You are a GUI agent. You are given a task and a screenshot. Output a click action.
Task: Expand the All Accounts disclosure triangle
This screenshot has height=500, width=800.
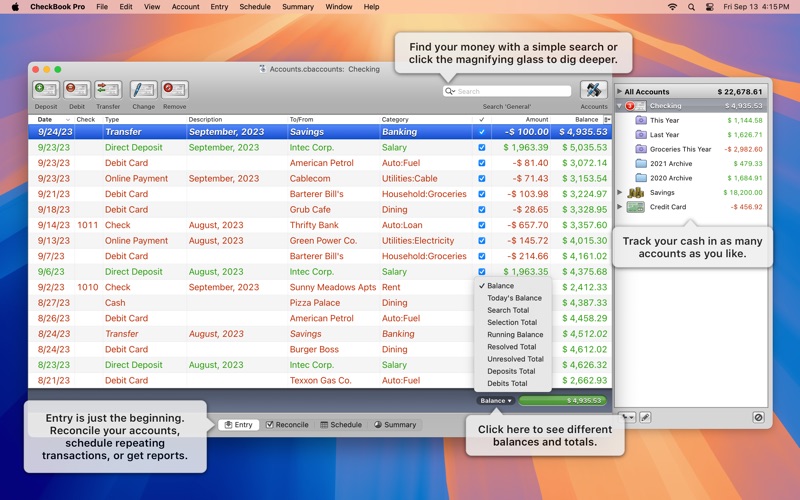coord(619,91)
